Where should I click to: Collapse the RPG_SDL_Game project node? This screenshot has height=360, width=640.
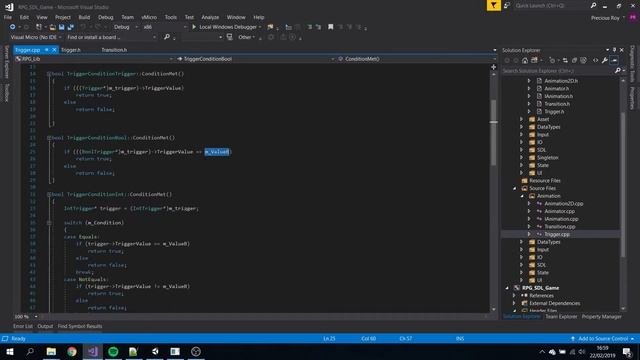pyautogui.click(x=507, y=288)
